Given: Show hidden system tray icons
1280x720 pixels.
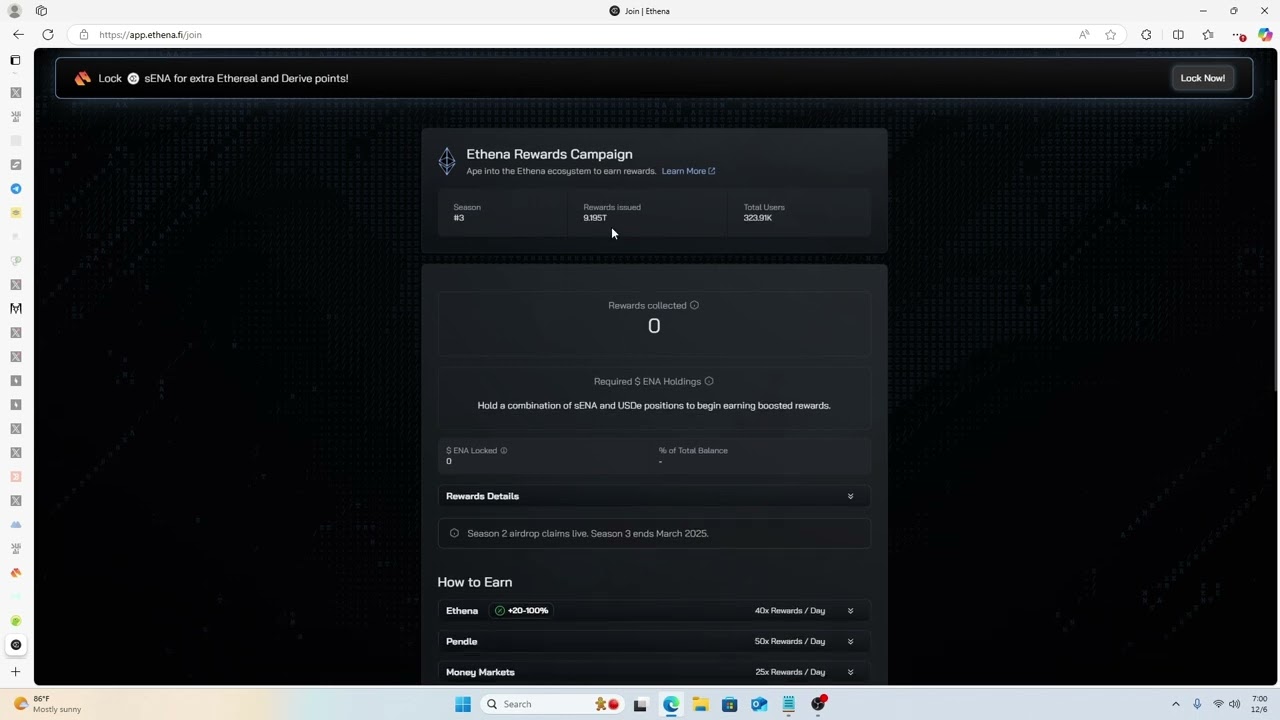Looking at the screenshot, I should point(1175,704).
